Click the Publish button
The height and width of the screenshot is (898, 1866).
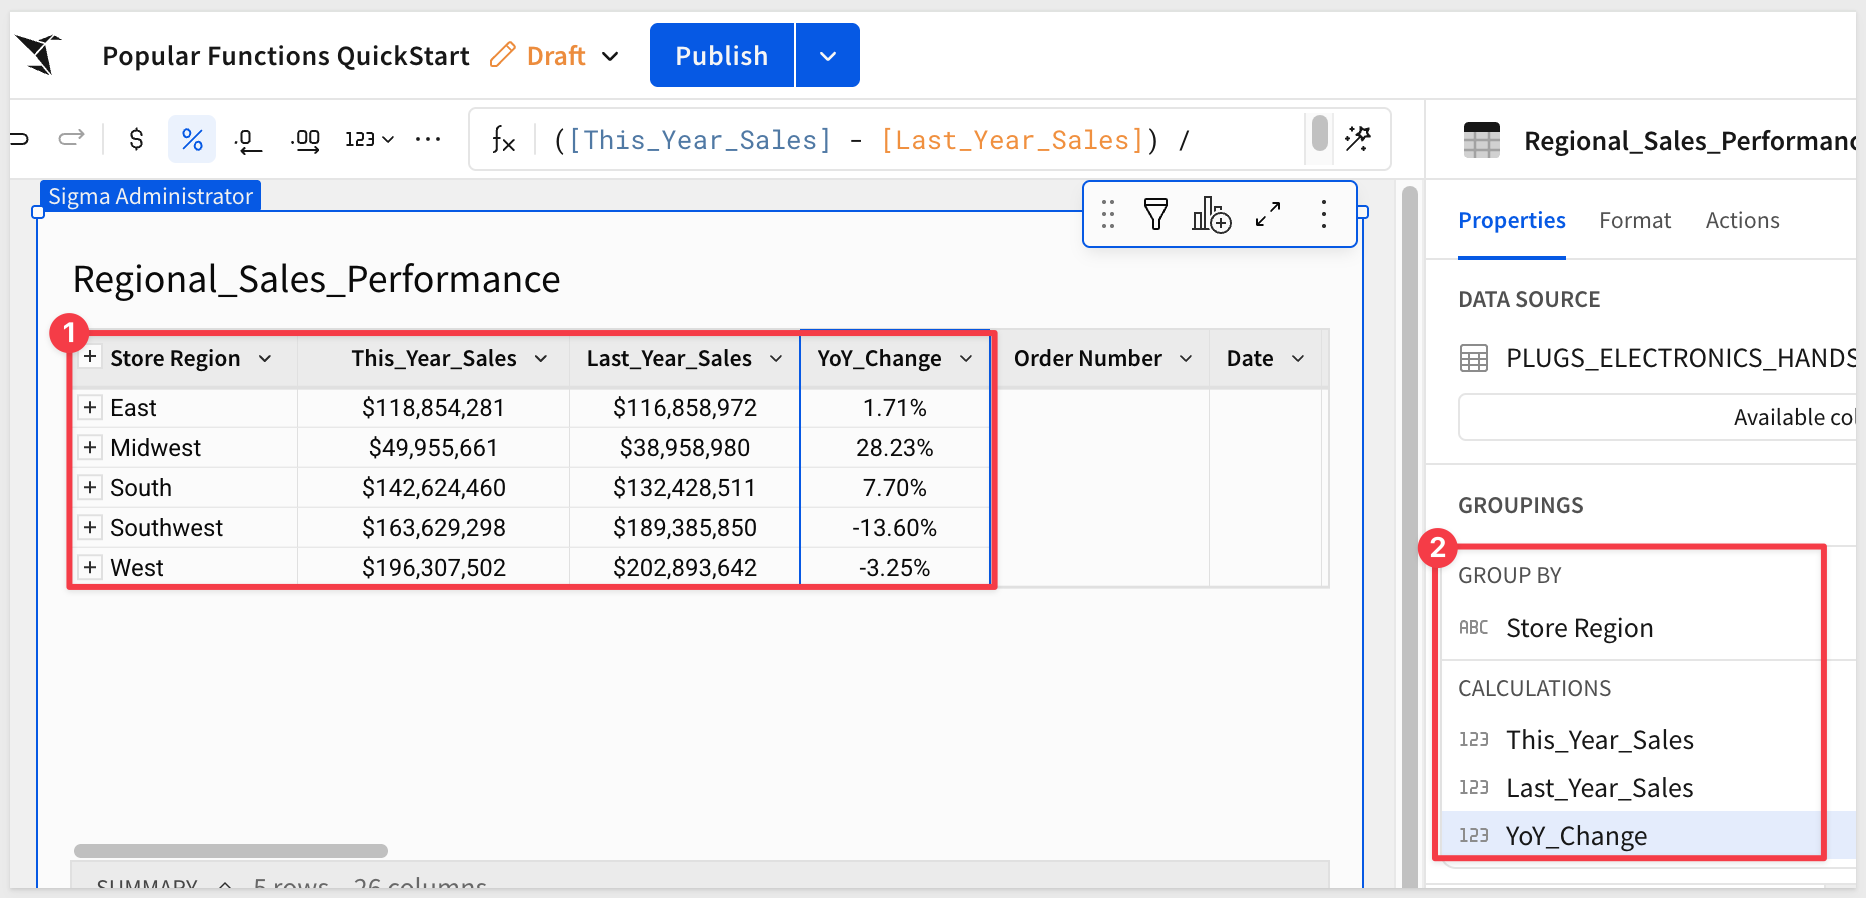coord(721,56)
